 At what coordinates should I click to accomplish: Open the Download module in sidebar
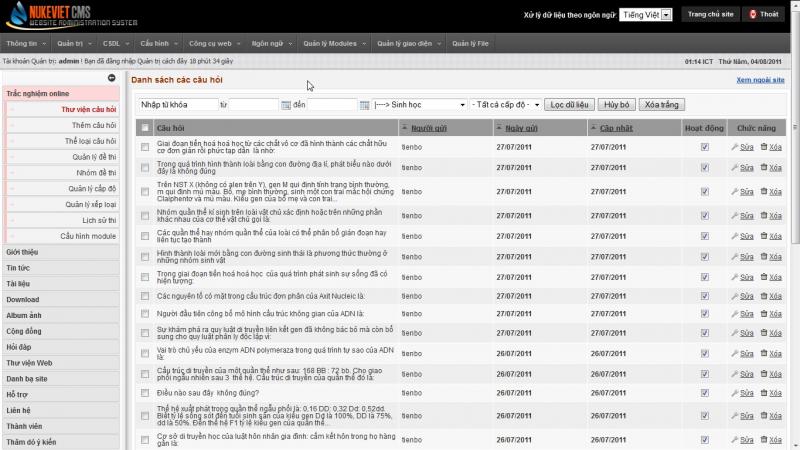click(61, 299)
